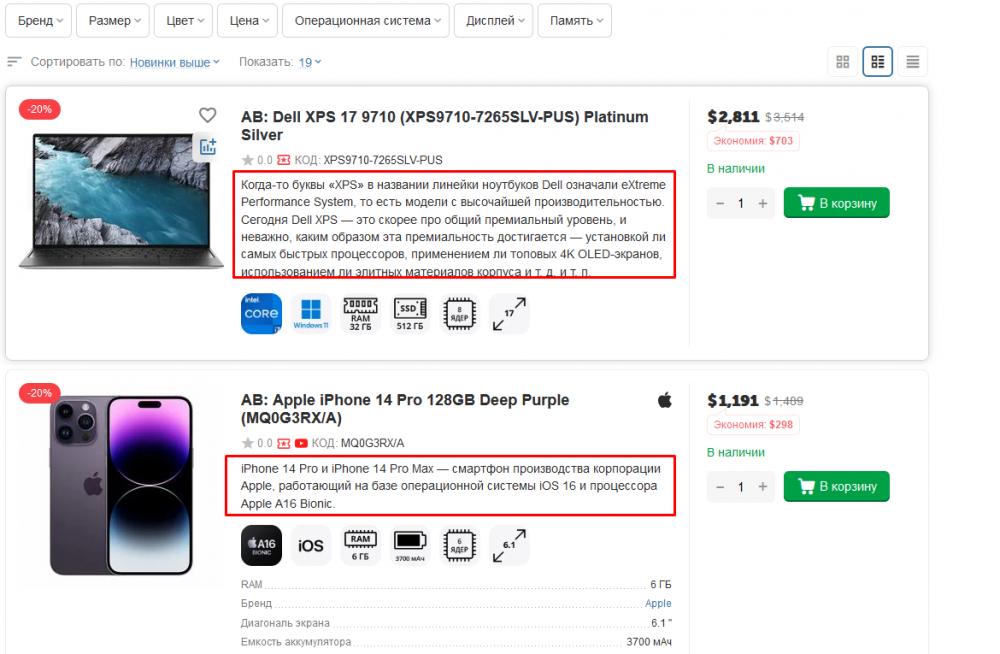This screenshot has width=1000, height=654.
Task: Add Dell XPS 17 to wishlist (heart)
Action: point(207,115)
